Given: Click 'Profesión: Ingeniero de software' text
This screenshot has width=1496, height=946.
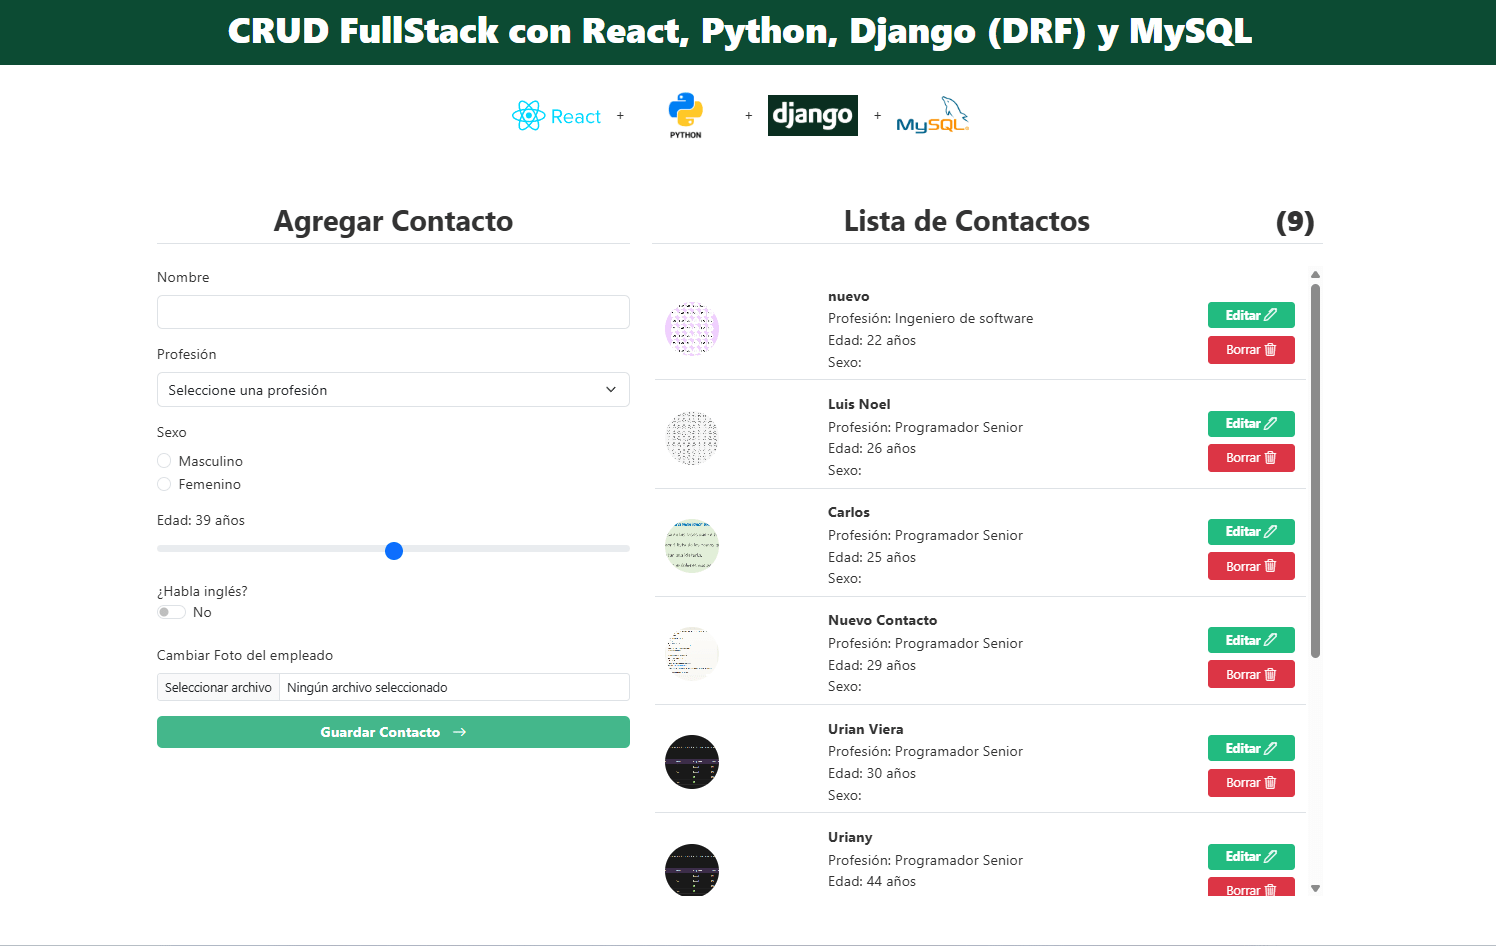Looking at the screenshot, I should tap(930, 318).
